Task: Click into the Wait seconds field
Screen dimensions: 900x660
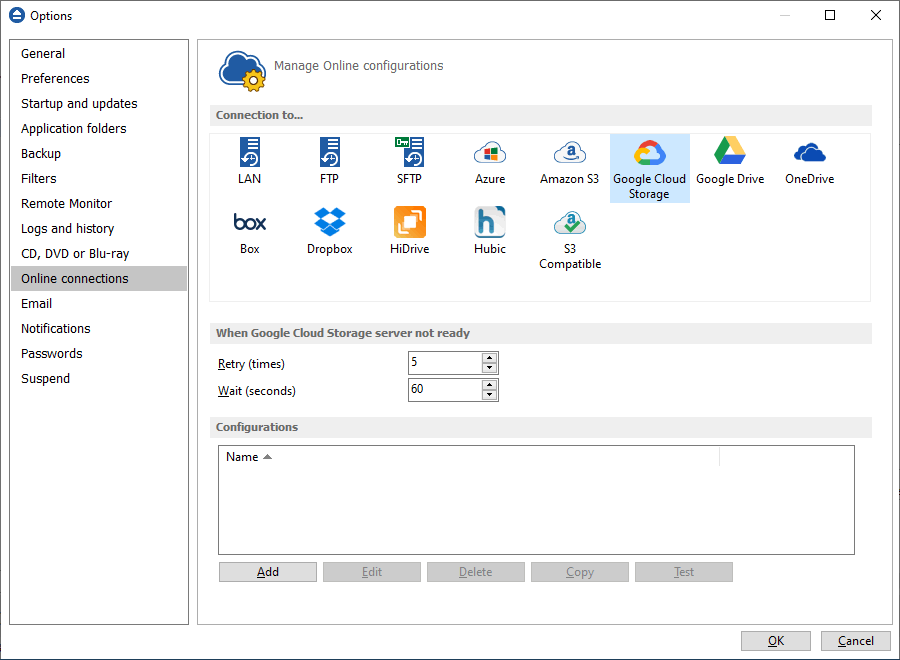Action: pyautogui.click(x=445, y=390)
